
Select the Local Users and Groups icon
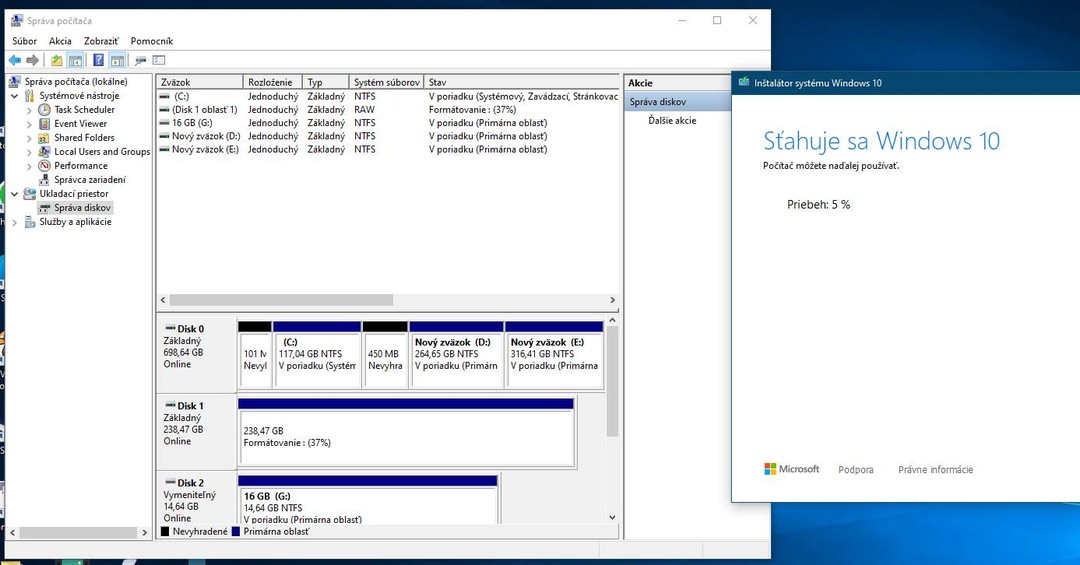click(45, 152)
